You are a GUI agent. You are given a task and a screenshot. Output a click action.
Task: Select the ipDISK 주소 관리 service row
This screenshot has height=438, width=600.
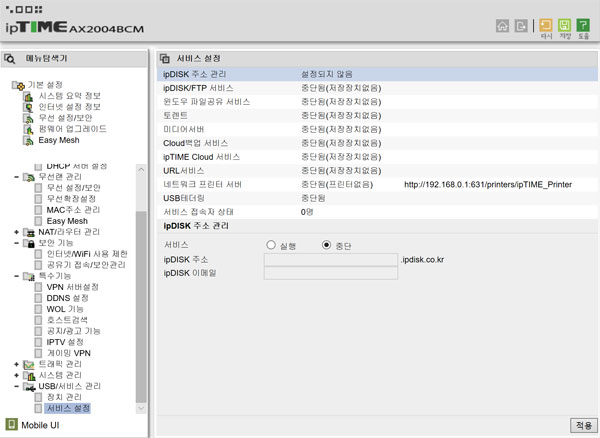377,74
